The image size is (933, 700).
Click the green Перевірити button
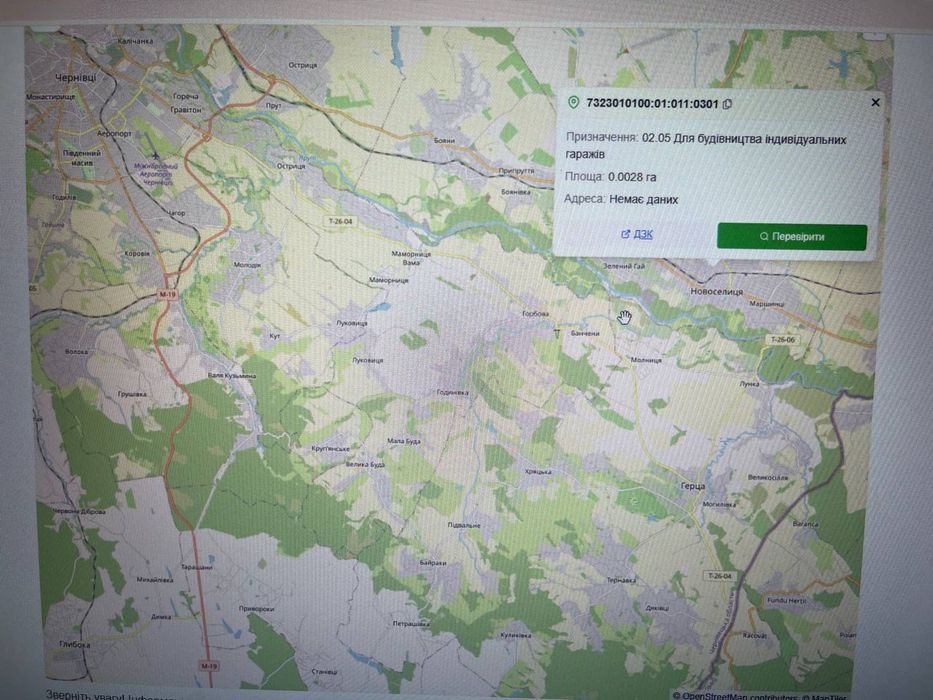(x=792, y=236)
